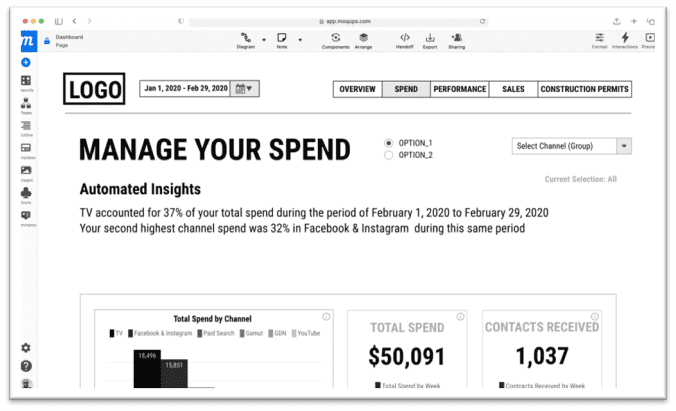Select the Note tool
The image size is (676, 411).
pyautogui.click(x=282, y=38)
